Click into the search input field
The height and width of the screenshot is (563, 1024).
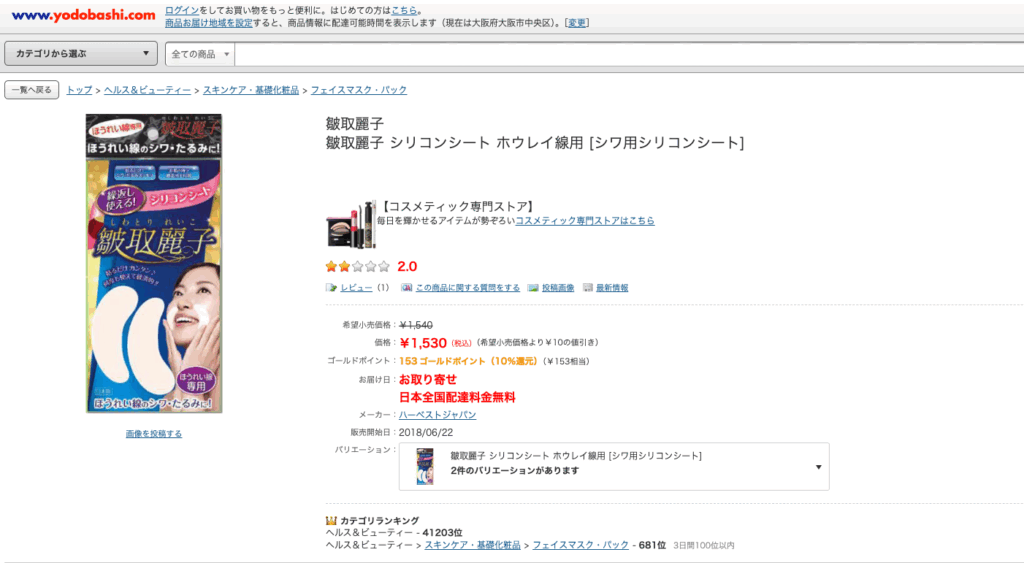coord(629,54)
